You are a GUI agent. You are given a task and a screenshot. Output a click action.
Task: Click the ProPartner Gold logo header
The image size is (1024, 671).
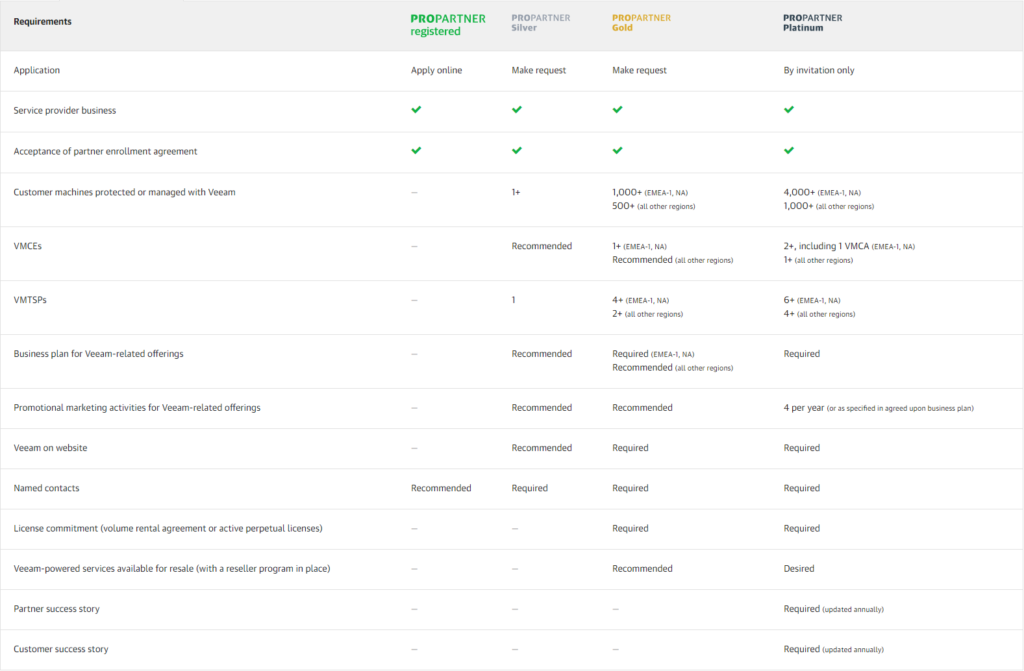[x=641, y=22]
